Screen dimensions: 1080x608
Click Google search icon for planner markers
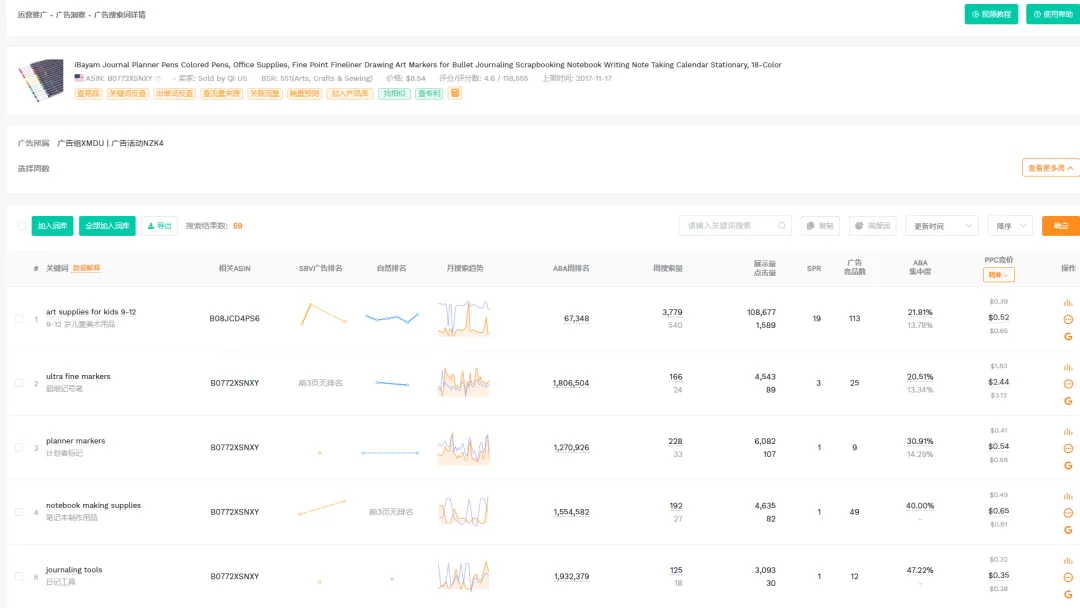point(1067,465)
